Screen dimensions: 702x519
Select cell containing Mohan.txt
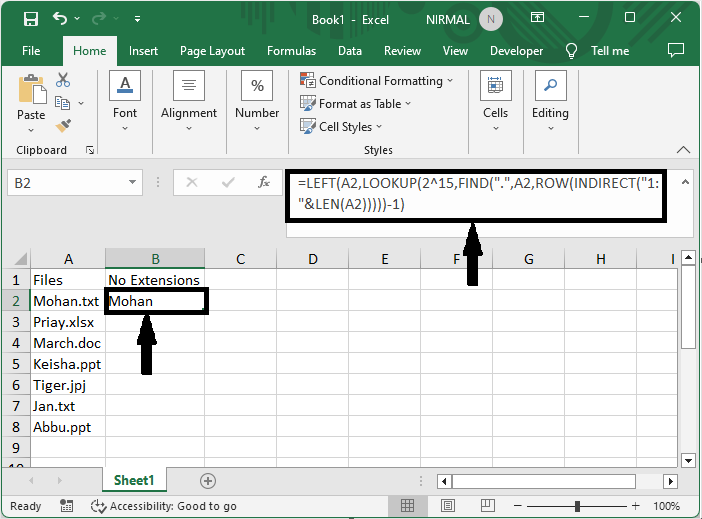68,301
